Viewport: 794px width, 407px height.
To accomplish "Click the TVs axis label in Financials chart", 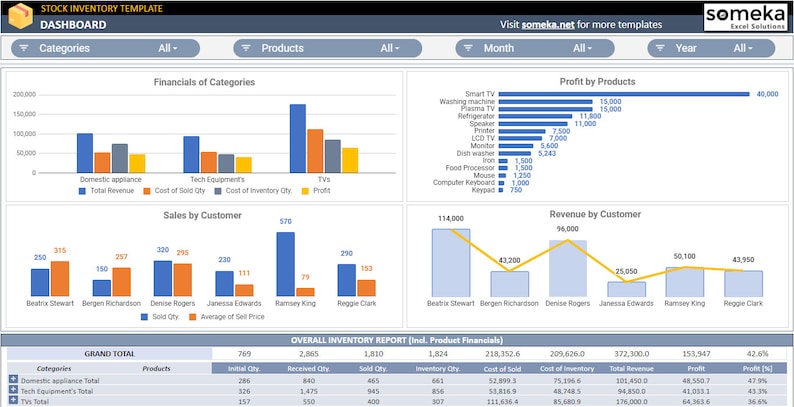I will (x=324, y=179).
